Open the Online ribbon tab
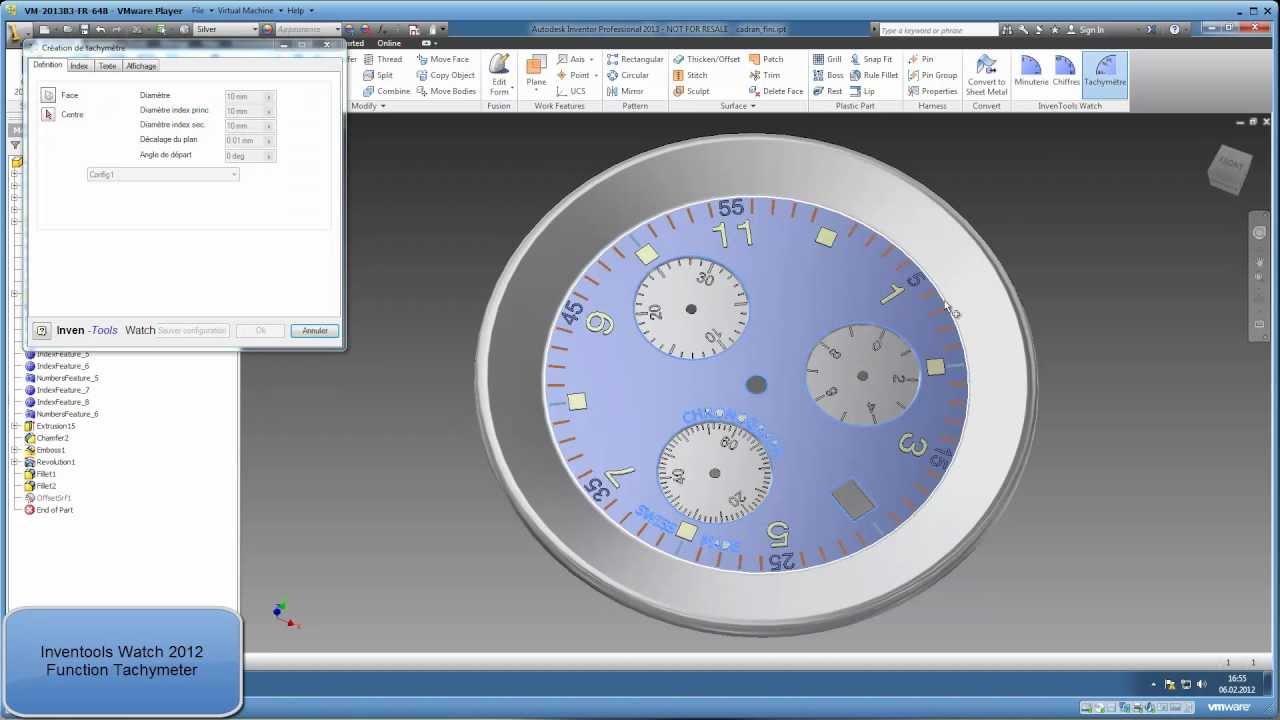Screen dimensions: 1280x720 (x=389, y=43)
